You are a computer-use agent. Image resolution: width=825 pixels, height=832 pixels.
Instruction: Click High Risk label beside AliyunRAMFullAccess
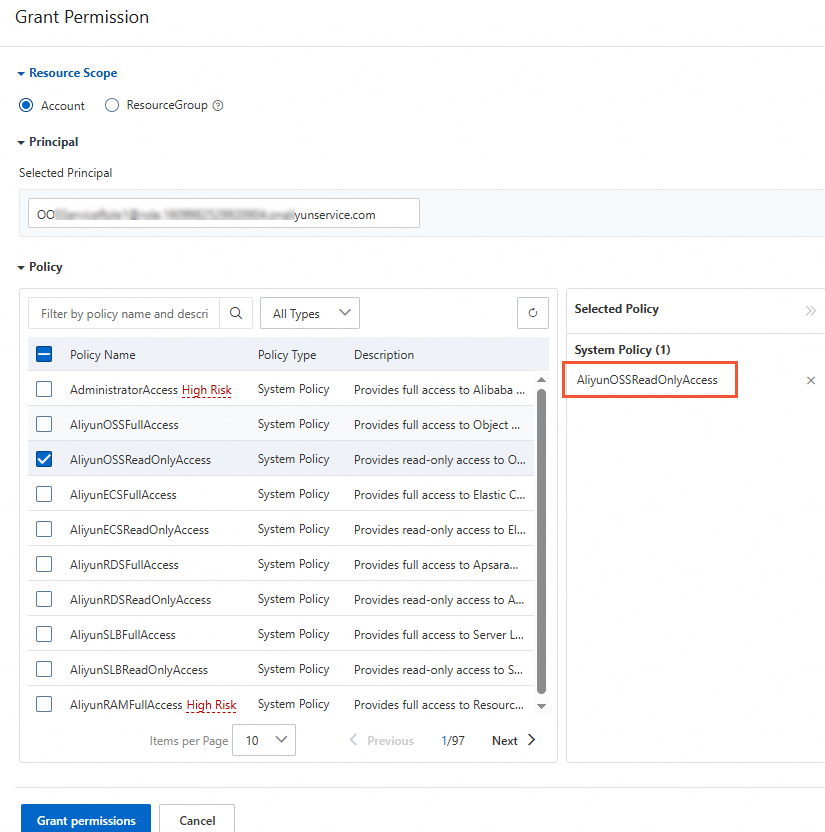tap(212, 705)
